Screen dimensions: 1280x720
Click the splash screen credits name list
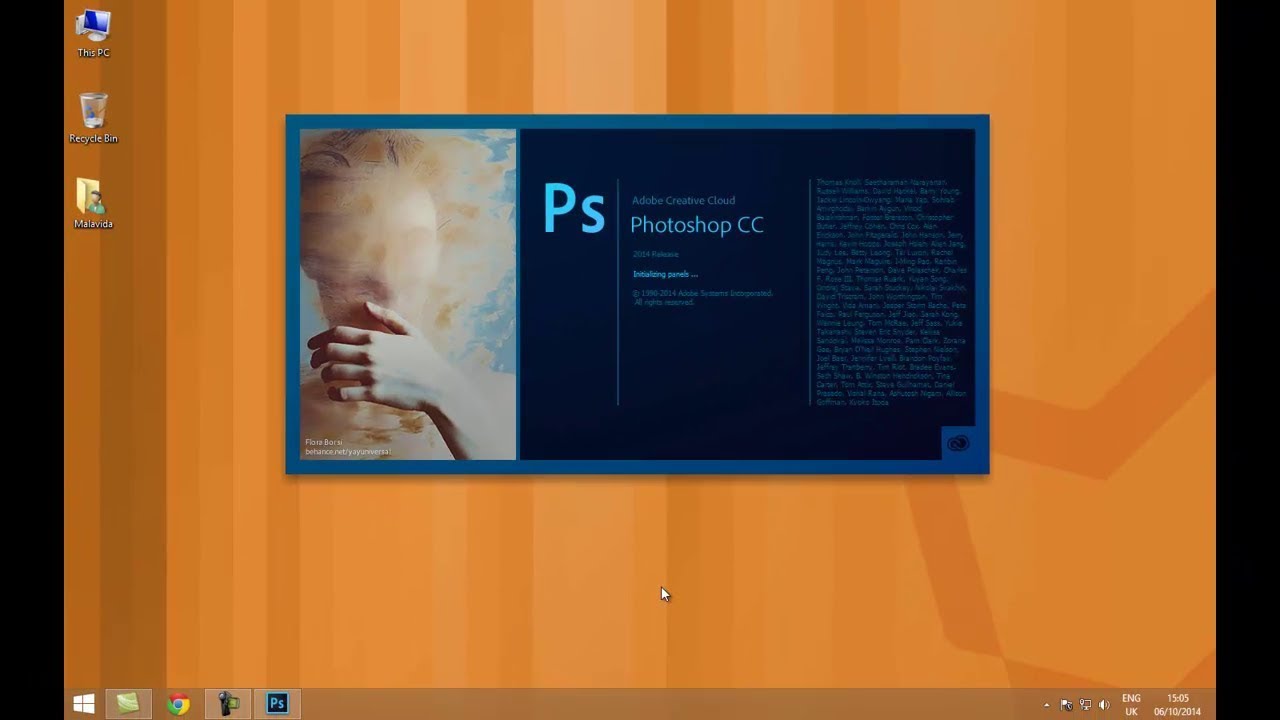(892, 292)
